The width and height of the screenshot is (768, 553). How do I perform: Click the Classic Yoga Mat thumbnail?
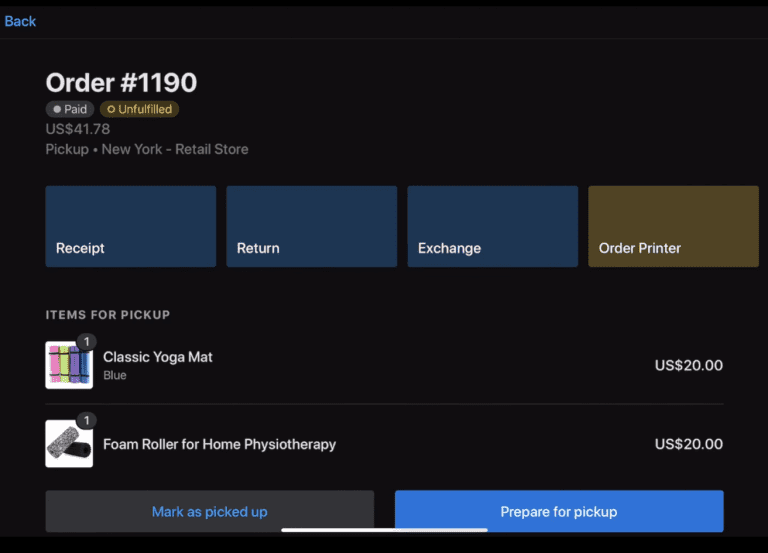[69, 365]
